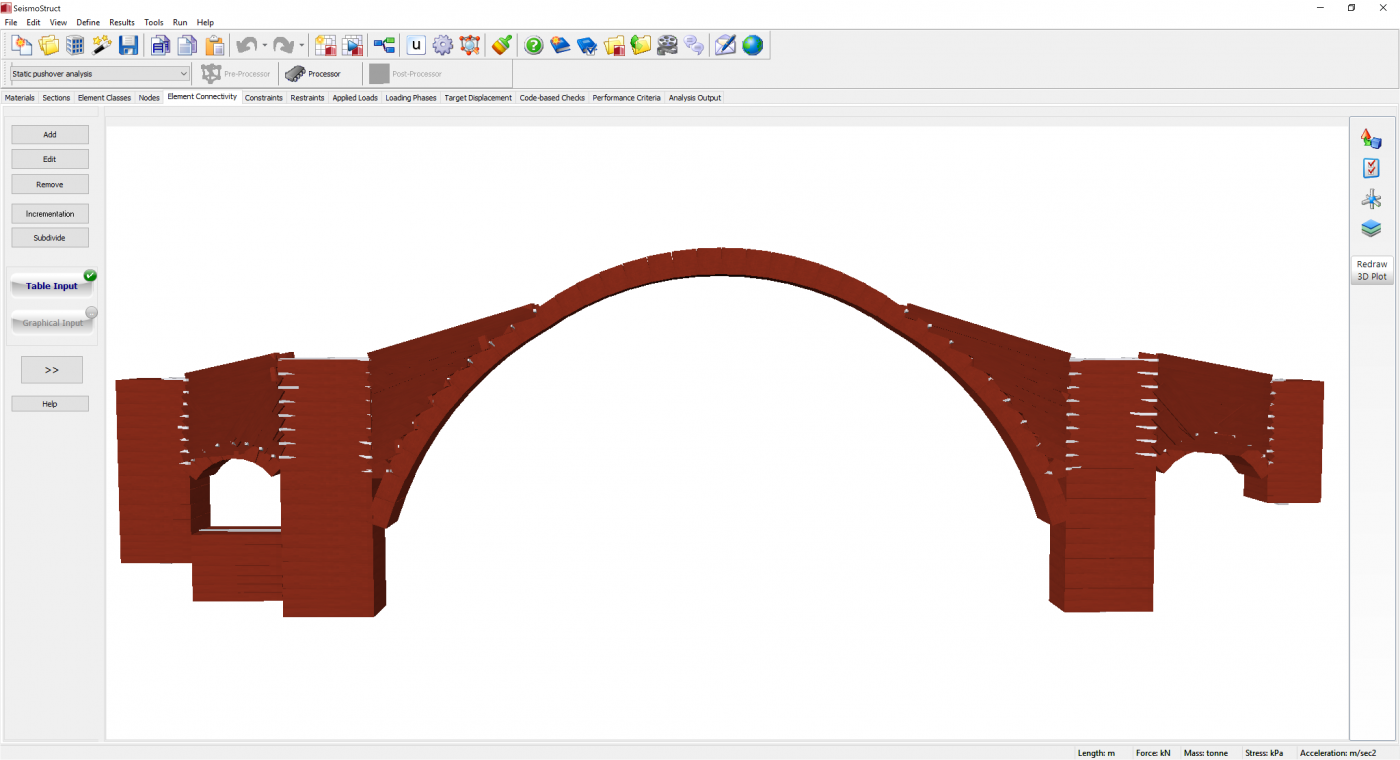Click the checklist icon in right panel
The image size is (1400, 760).
pos(1371,169)
